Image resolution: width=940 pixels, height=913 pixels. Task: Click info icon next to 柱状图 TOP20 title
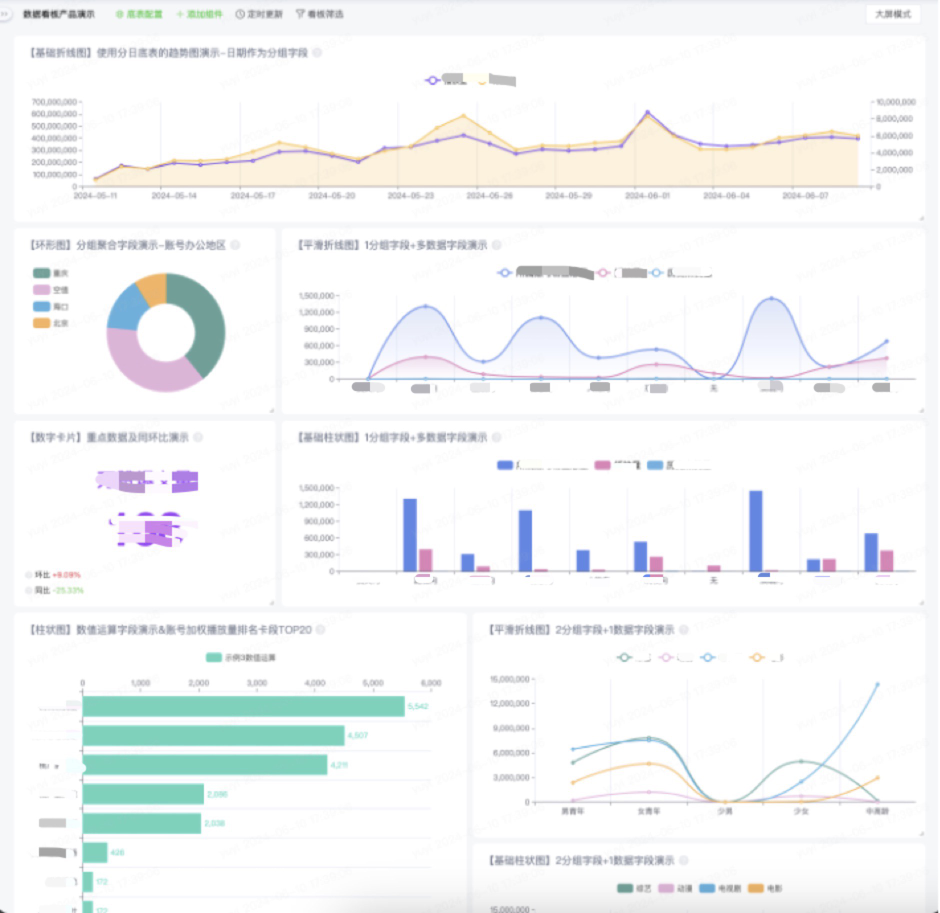[x=321, y=629]
